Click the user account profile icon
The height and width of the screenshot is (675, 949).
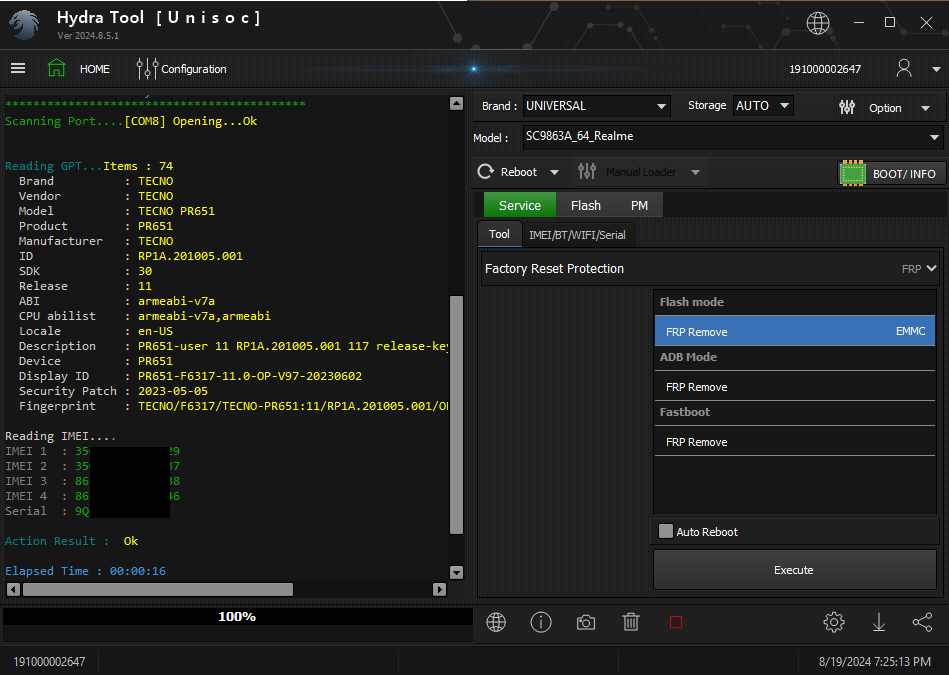point(904,68)
